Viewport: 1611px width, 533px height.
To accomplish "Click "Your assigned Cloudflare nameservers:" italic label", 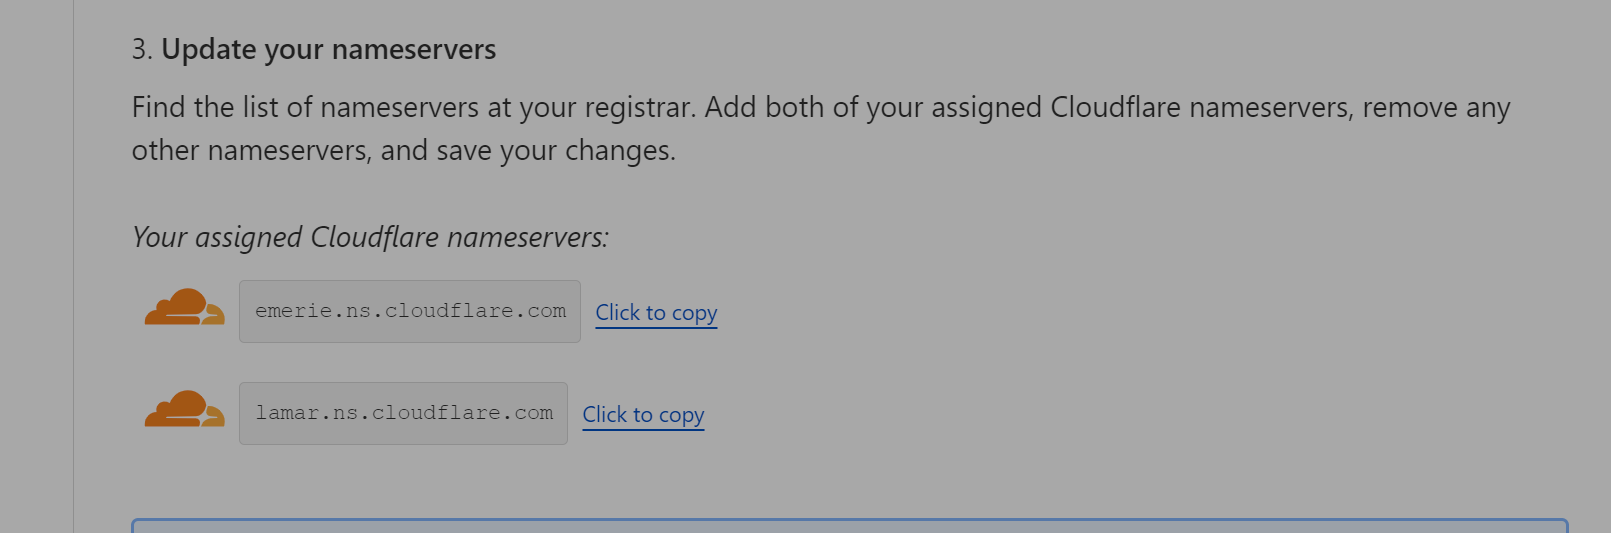I will tap(370, 237).
